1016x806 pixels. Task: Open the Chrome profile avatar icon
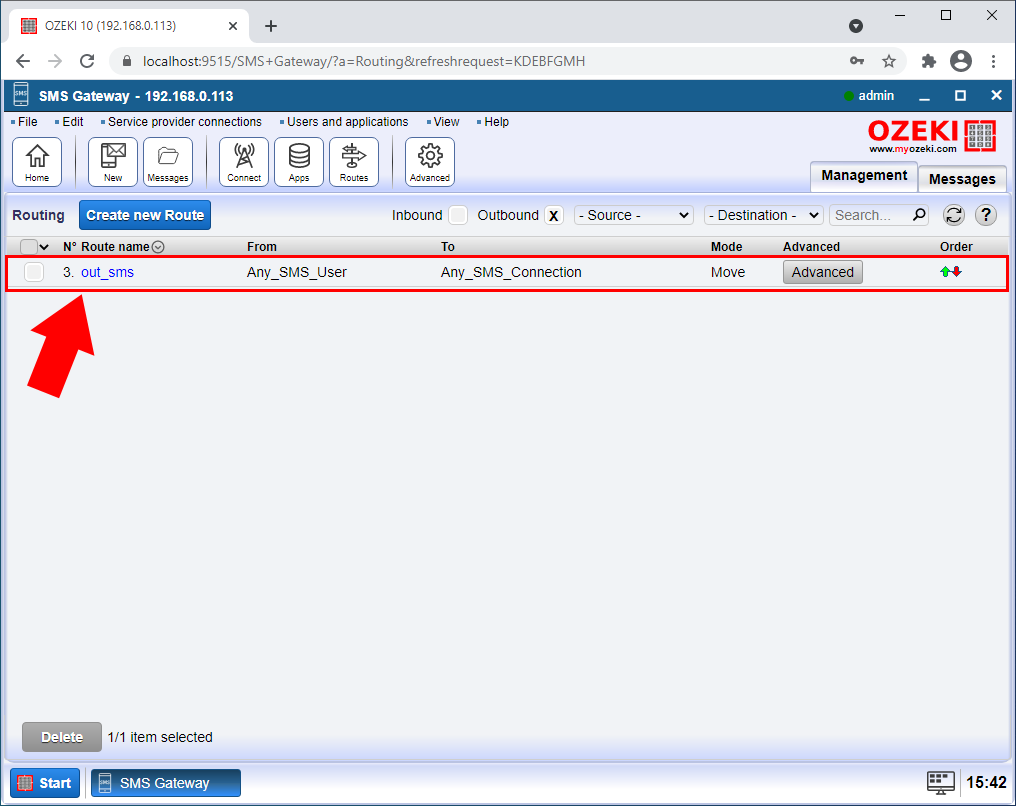click(961, 61)
